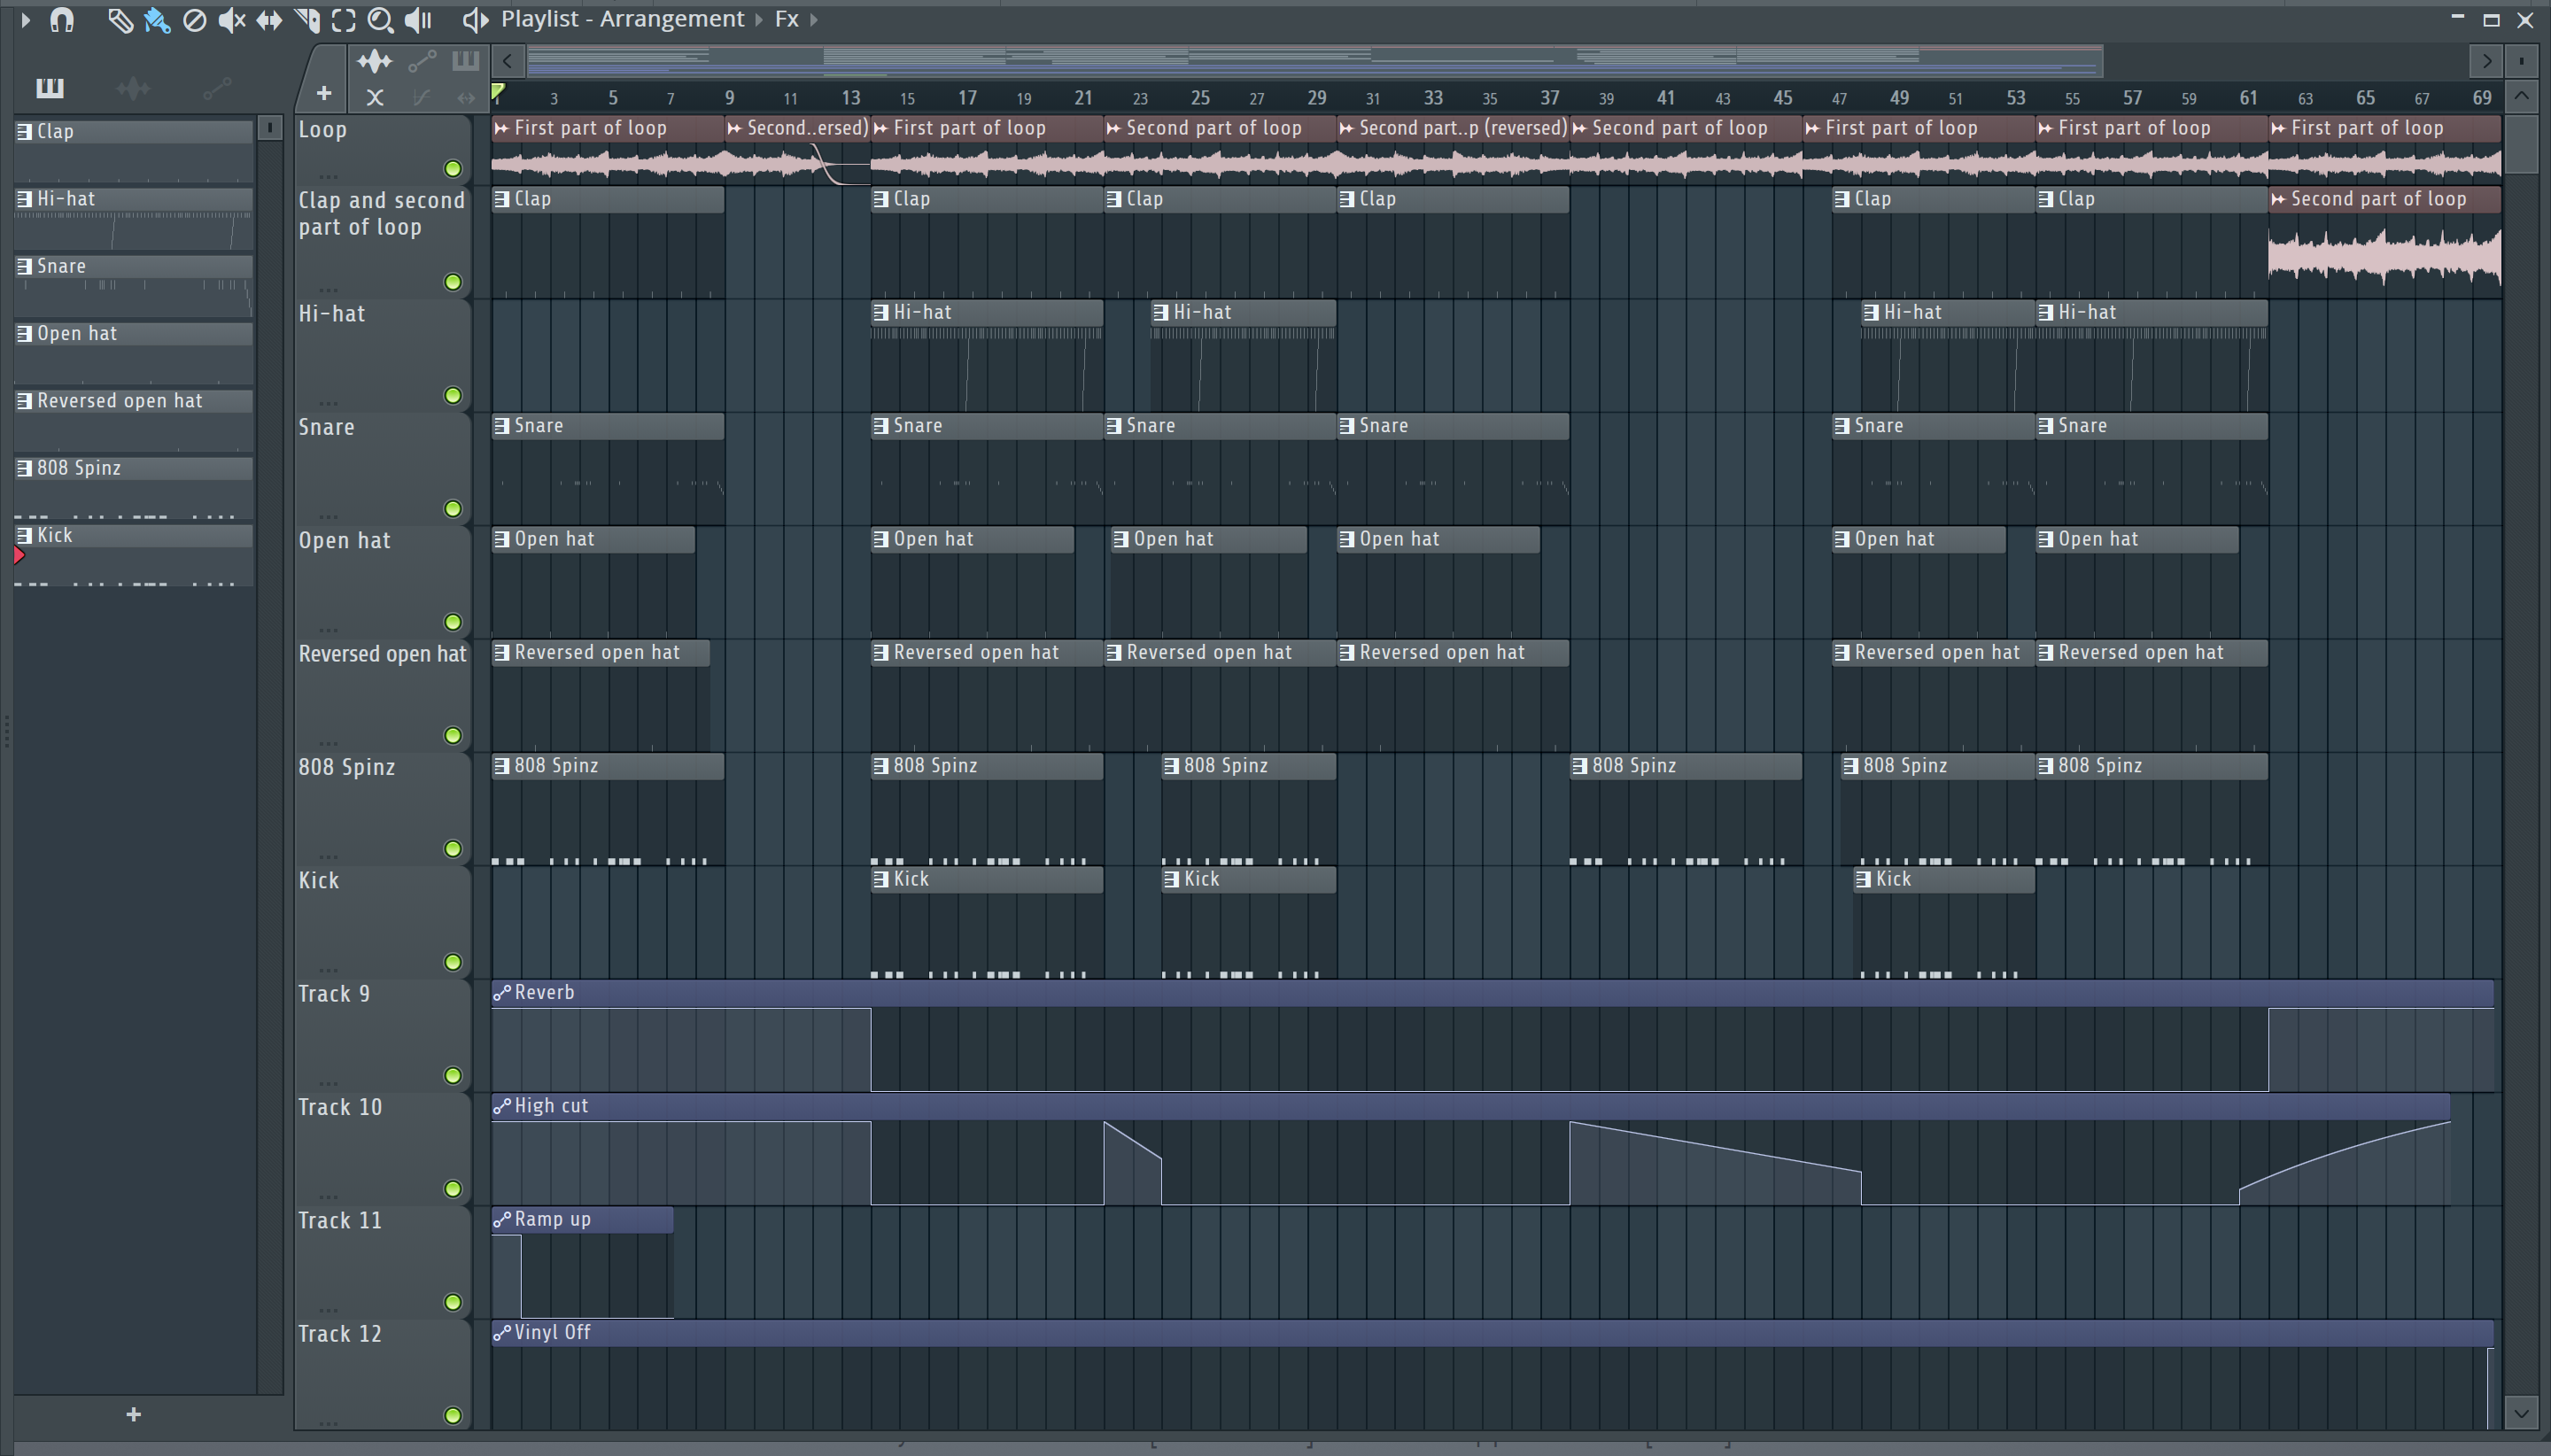
Task: Click the curve icon beside the X
Action: tap(421, 97)
